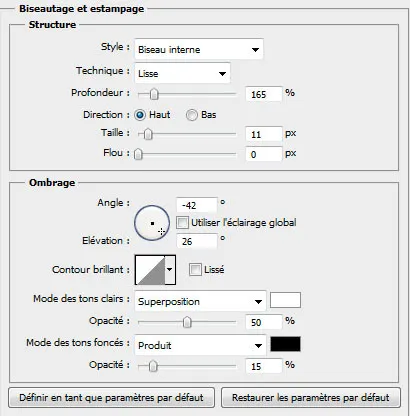Image resolution: width=410 pixels, height=416 pixels.
Task: Click the Flou slider handle
Action: tap(138, 154)
